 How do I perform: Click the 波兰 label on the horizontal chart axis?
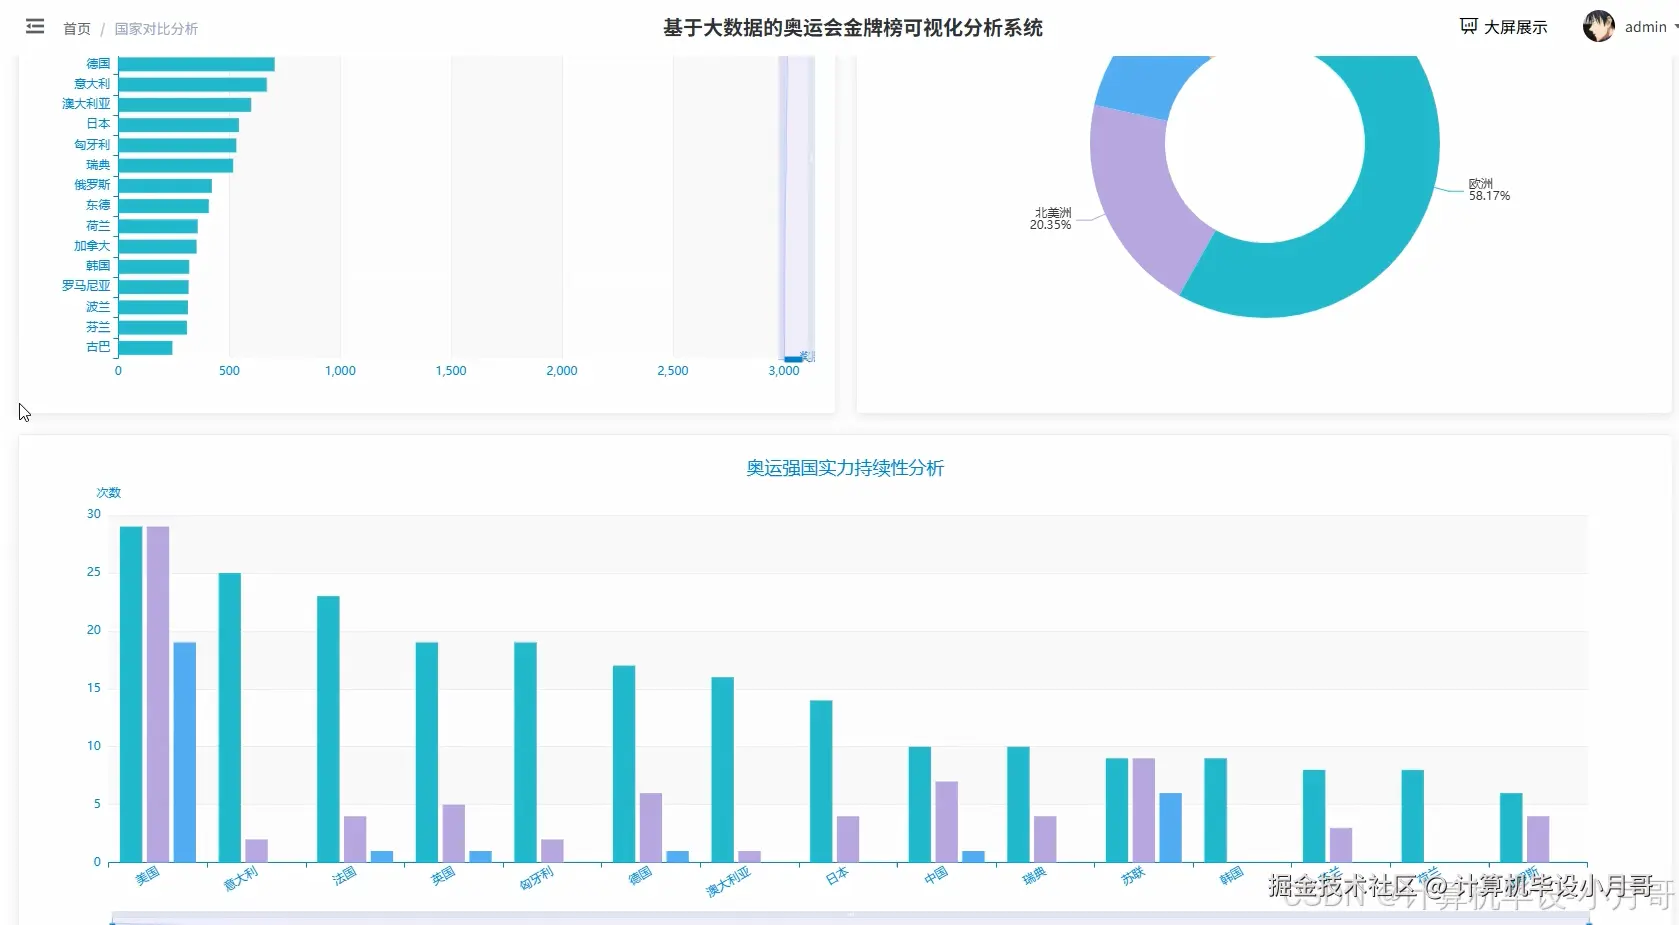(x=98, y=307)
